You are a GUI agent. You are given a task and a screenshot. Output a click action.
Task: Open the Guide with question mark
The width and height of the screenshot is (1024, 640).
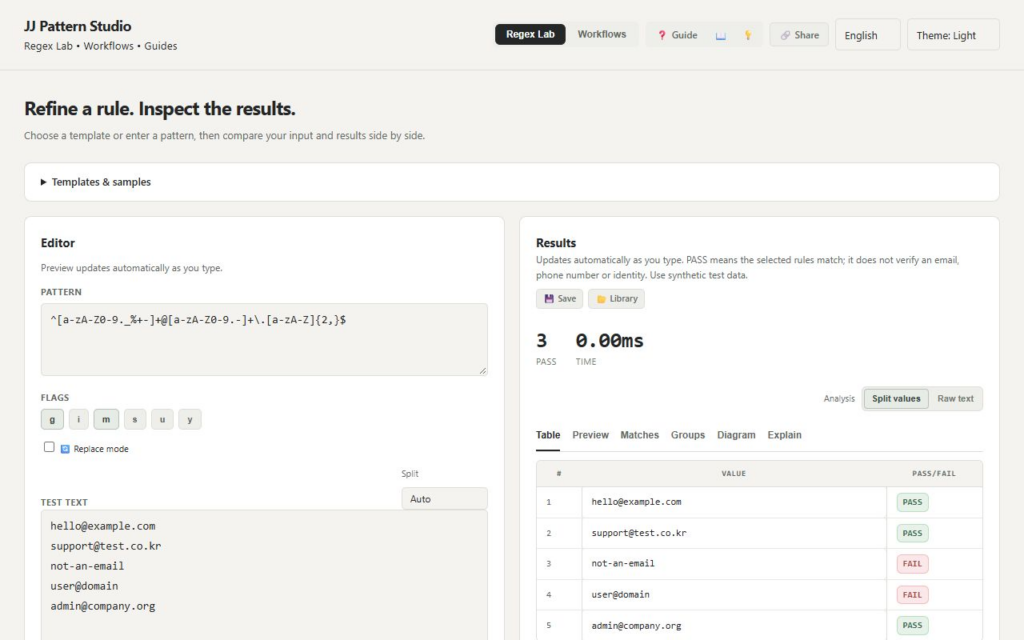[x=677, y=35]
